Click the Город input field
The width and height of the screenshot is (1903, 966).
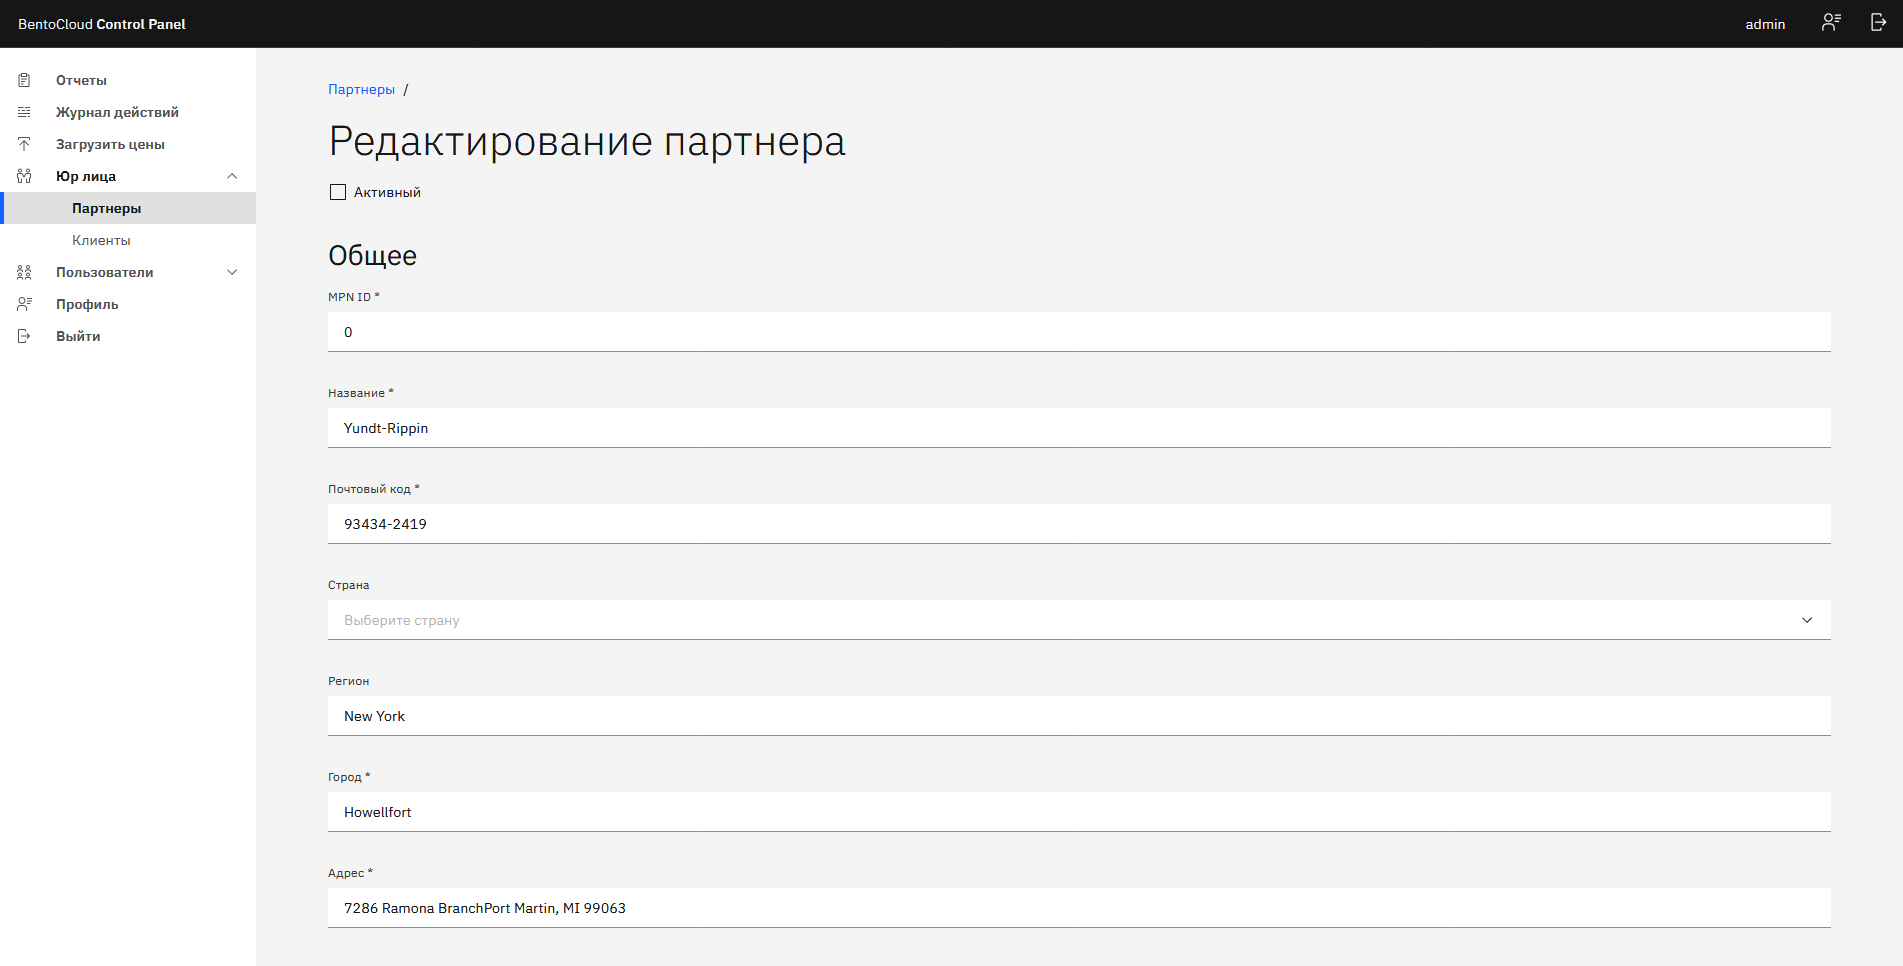pos(1079,812)
